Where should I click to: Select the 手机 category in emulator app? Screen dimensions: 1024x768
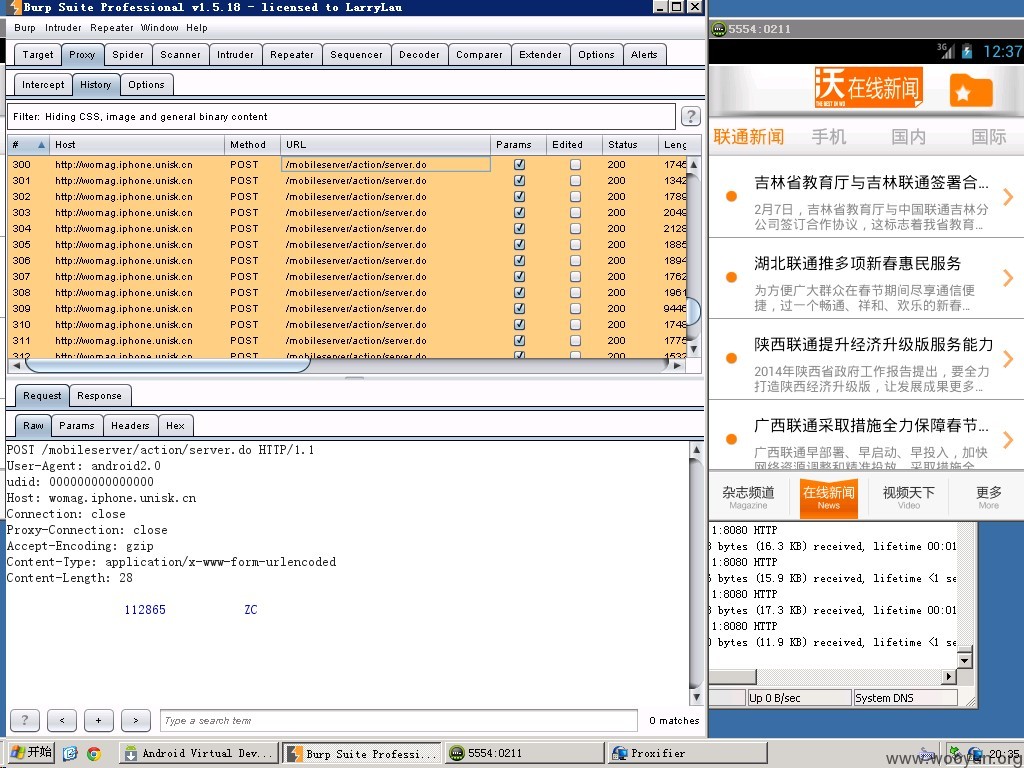tap(829, 136)
